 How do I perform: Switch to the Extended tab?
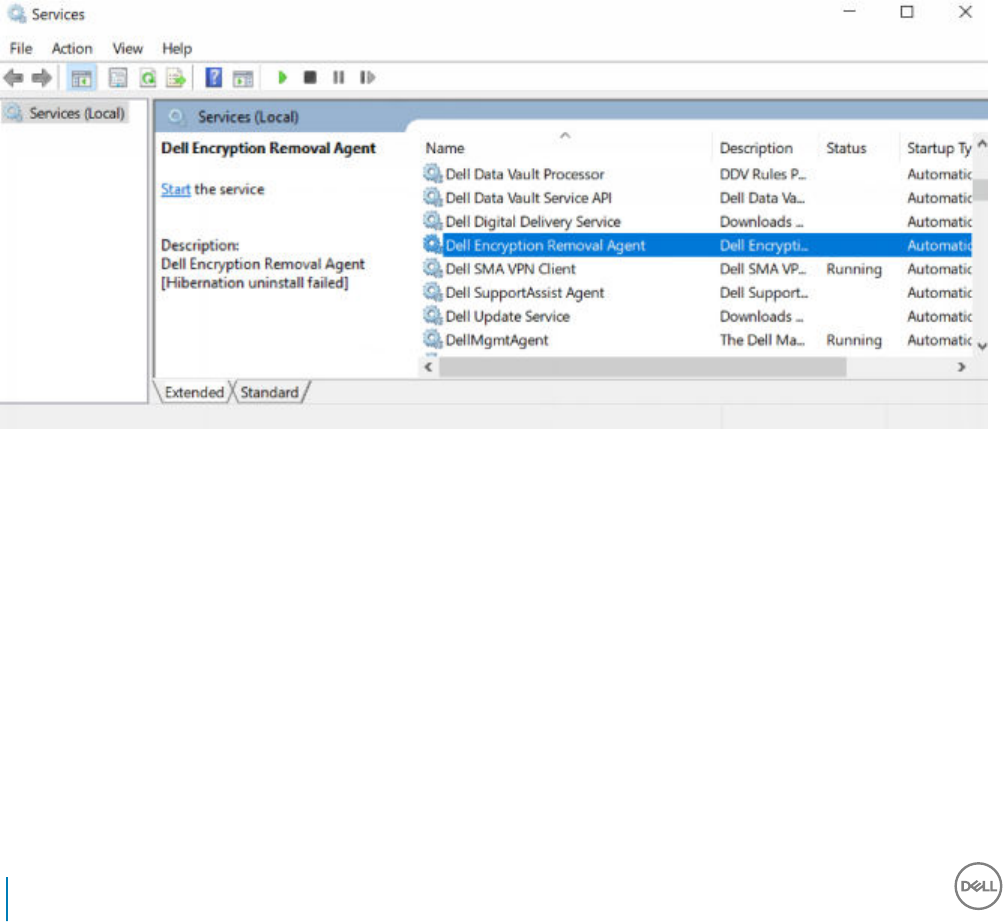pyautogui.click(x=194, y=392)
